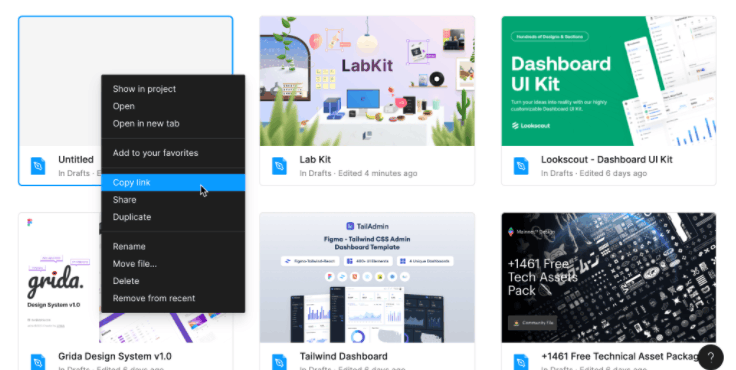Click the file icon next to Lab Kit
736x370 pixels.
coord(279,166)
